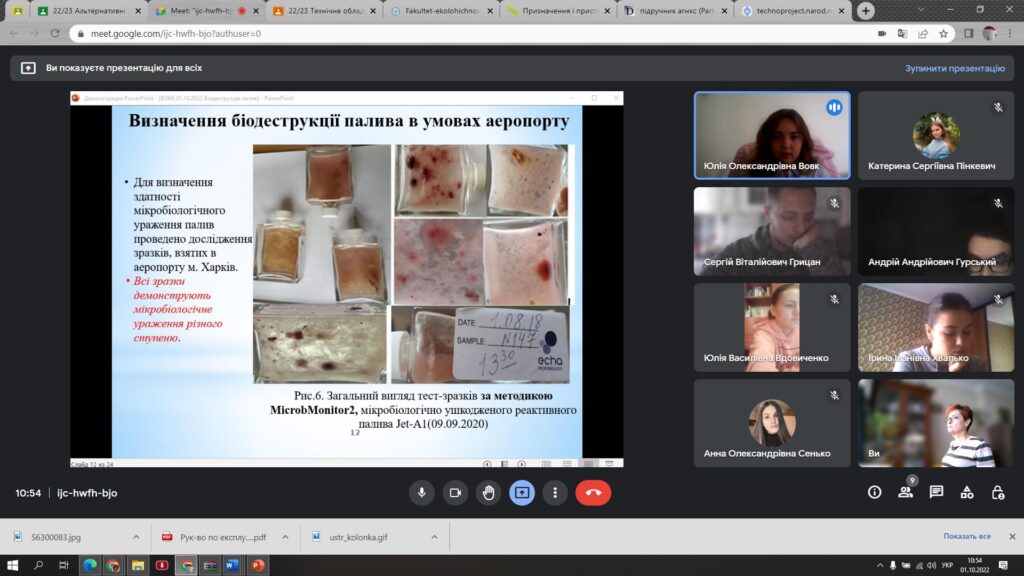Open host controls lock icon

(x=997, y=493)
